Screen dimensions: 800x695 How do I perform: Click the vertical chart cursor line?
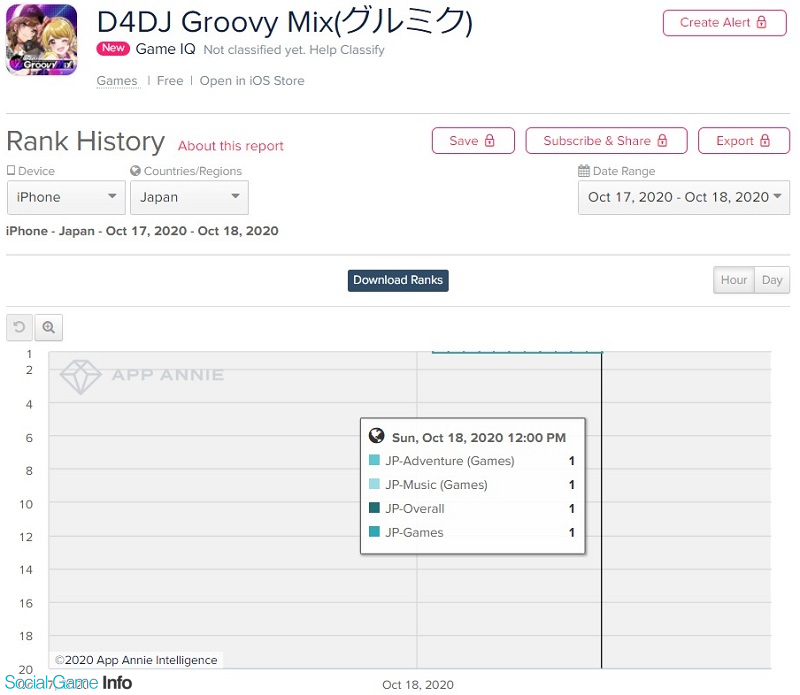[x=602, y=510]
